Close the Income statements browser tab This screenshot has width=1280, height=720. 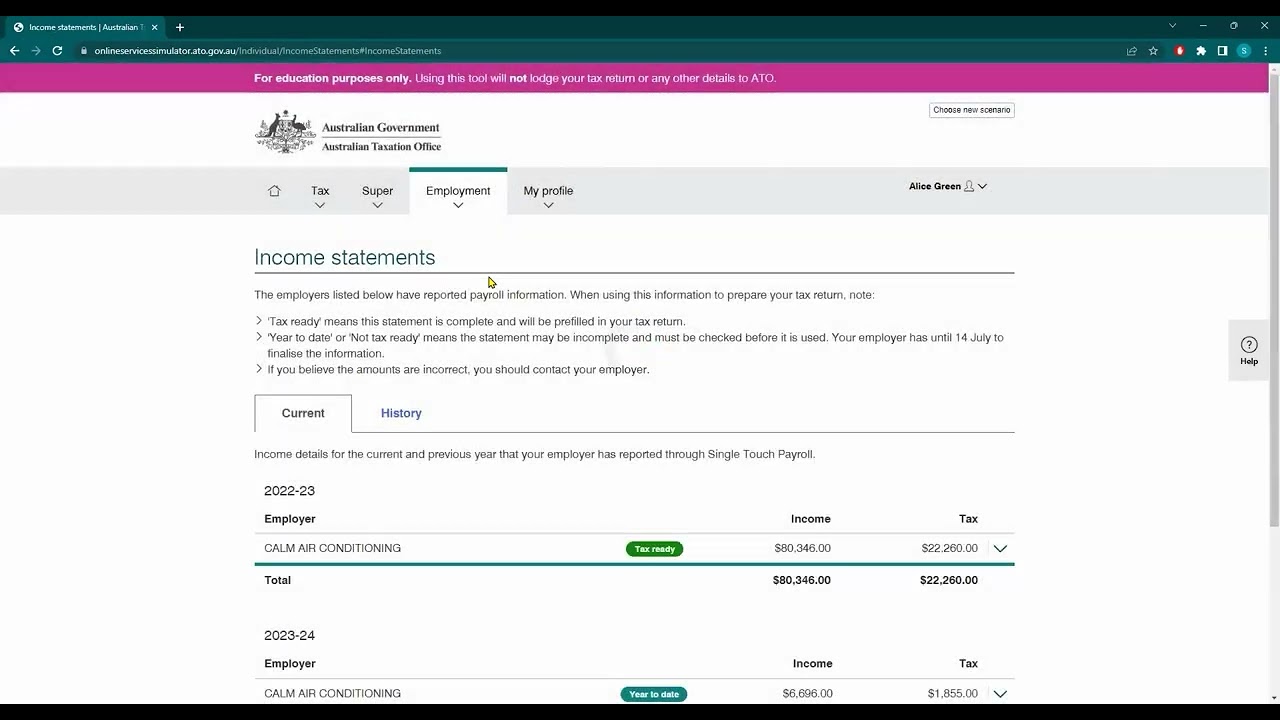[155, 27]
